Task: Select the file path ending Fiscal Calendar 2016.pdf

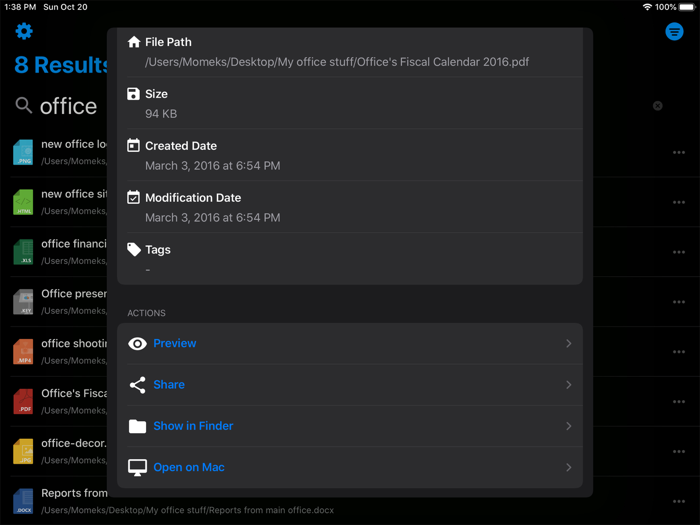Action: point(337,62)
